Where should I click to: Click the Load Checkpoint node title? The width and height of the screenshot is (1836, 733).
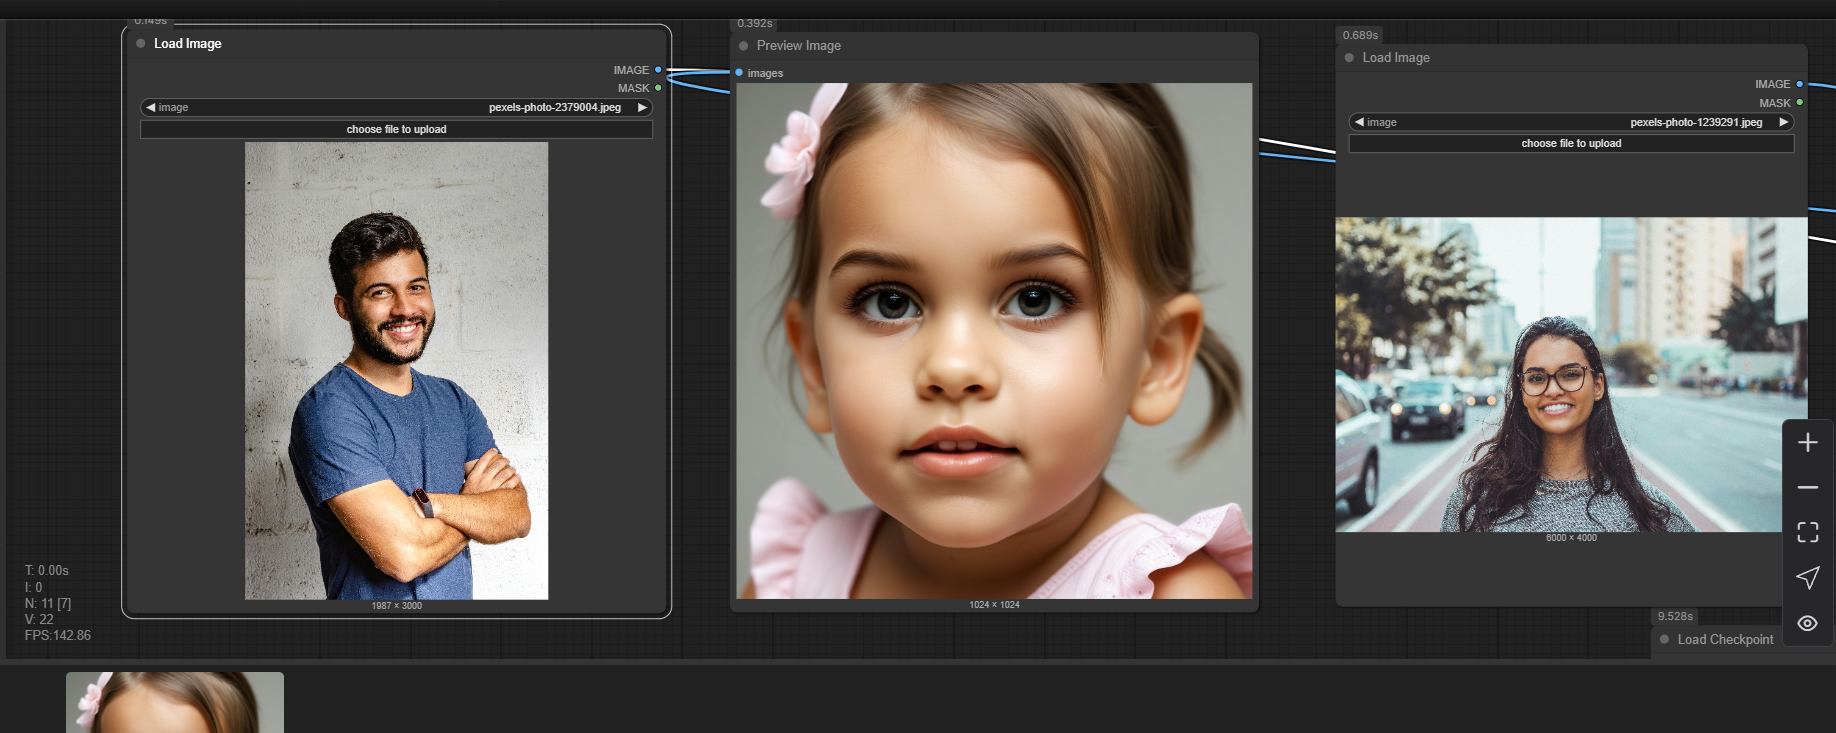(1725, 639)
